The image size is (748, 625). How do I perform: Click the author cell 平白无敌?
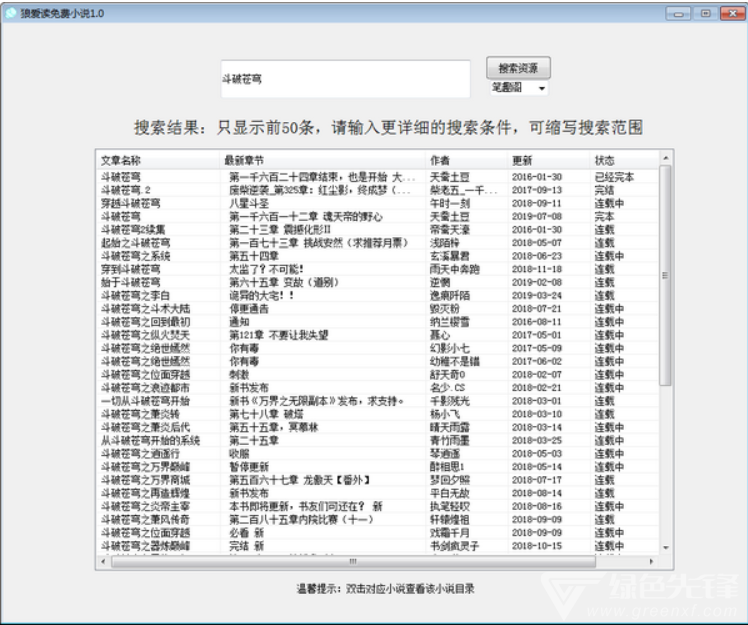(449, 493)
